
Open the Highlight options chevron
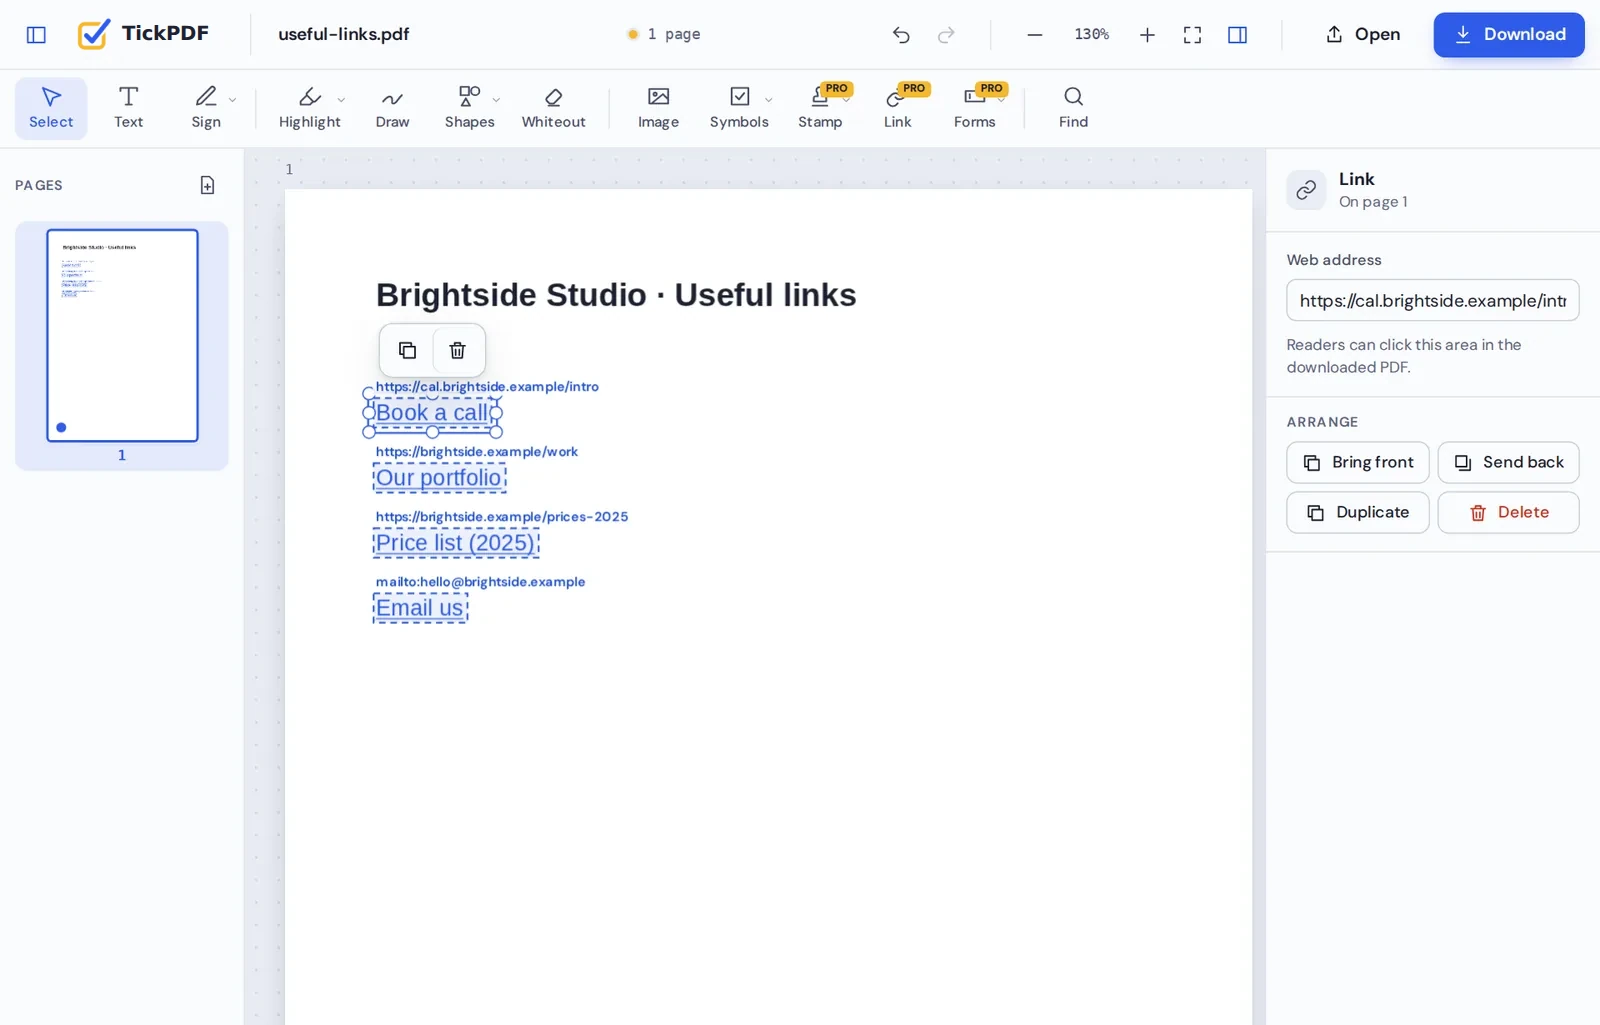coord(341,100)
